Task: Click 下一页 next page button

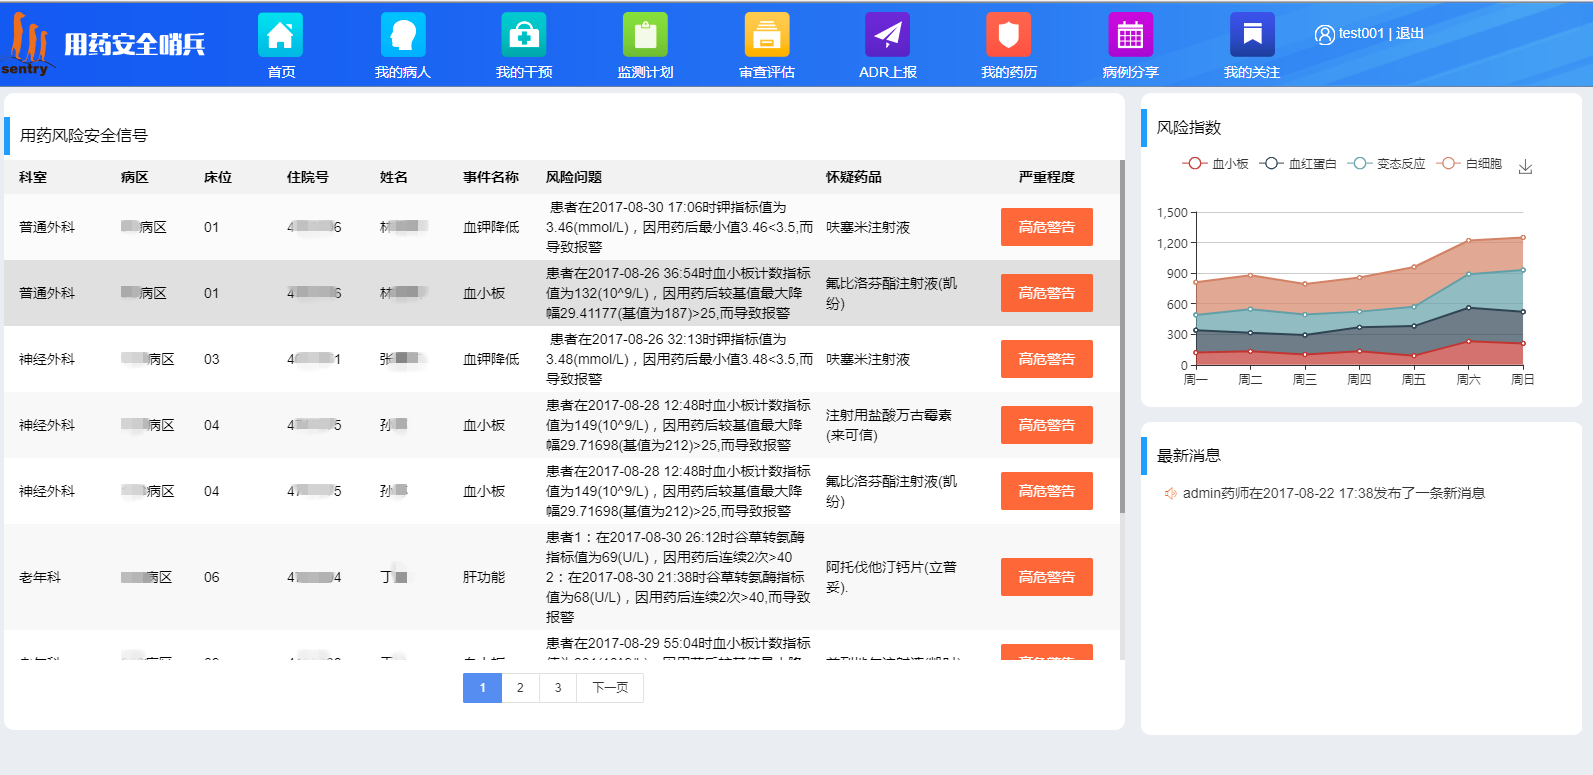Action: pos(610,688)
